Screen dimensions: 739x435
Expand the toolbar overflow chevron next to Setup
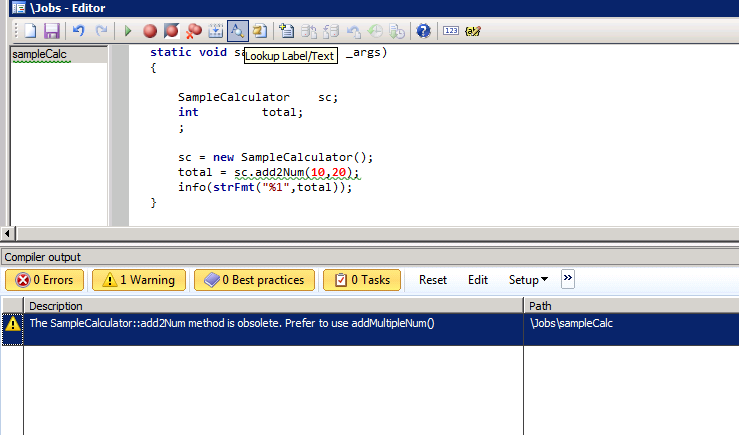tap(568, 279)
